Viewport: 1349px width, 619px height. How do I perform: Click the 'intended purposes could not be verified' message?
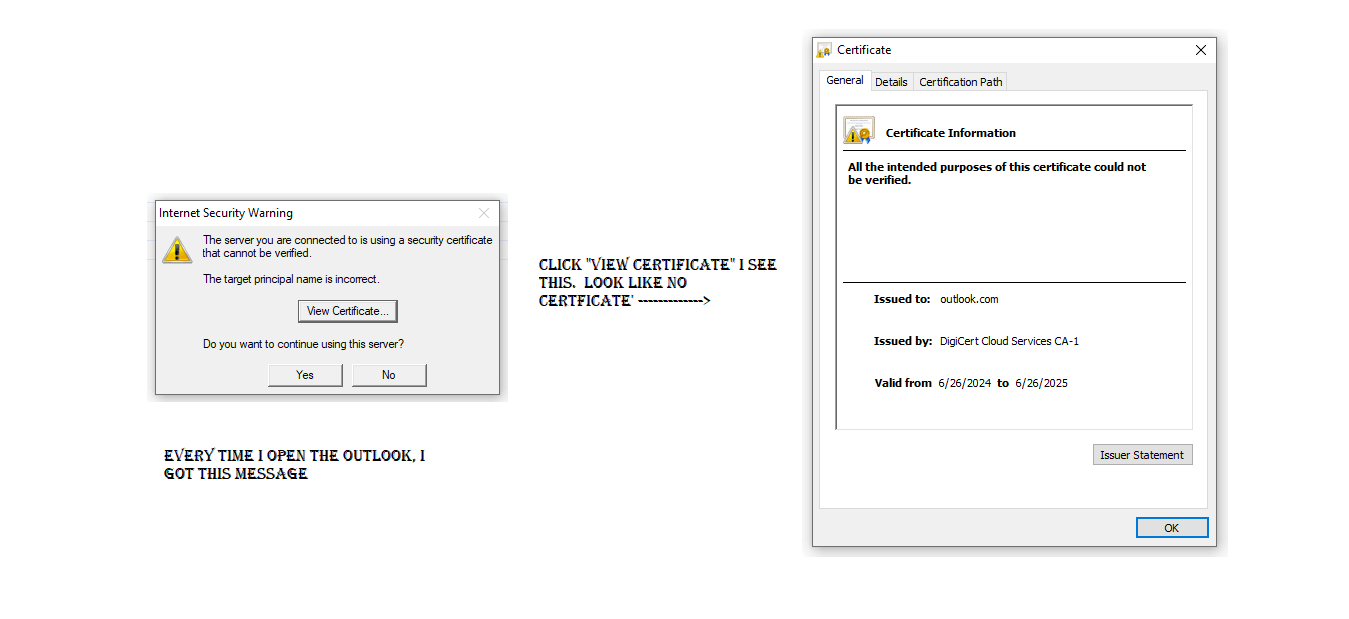coord(997,173)
